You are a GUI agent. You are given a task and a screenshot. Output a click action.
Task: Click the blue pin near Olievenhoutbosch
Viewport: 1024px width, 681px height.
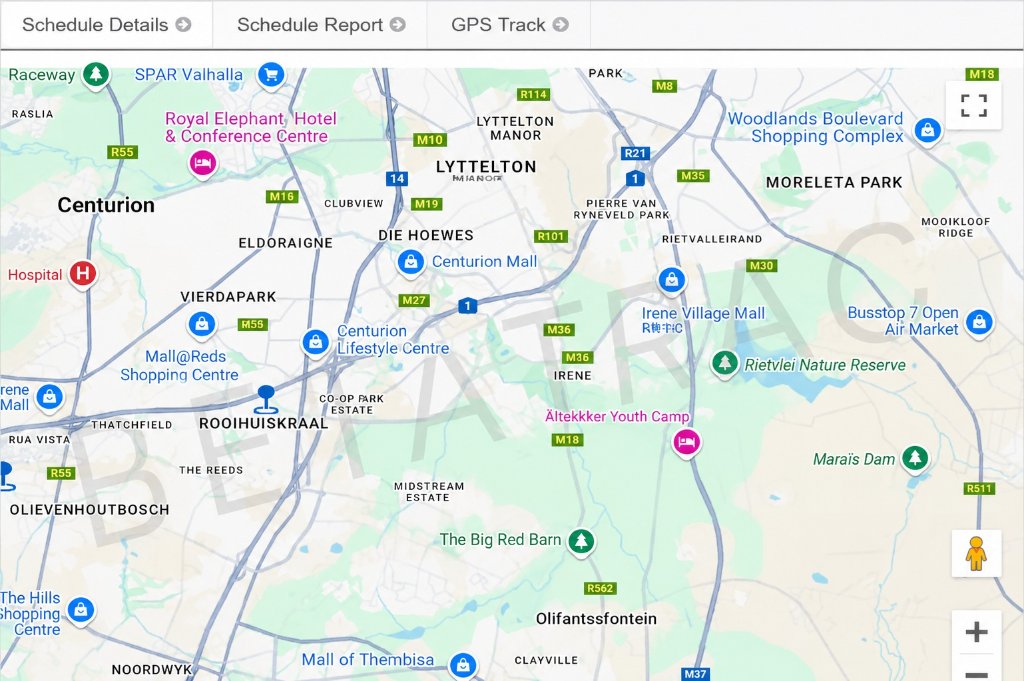6,475
